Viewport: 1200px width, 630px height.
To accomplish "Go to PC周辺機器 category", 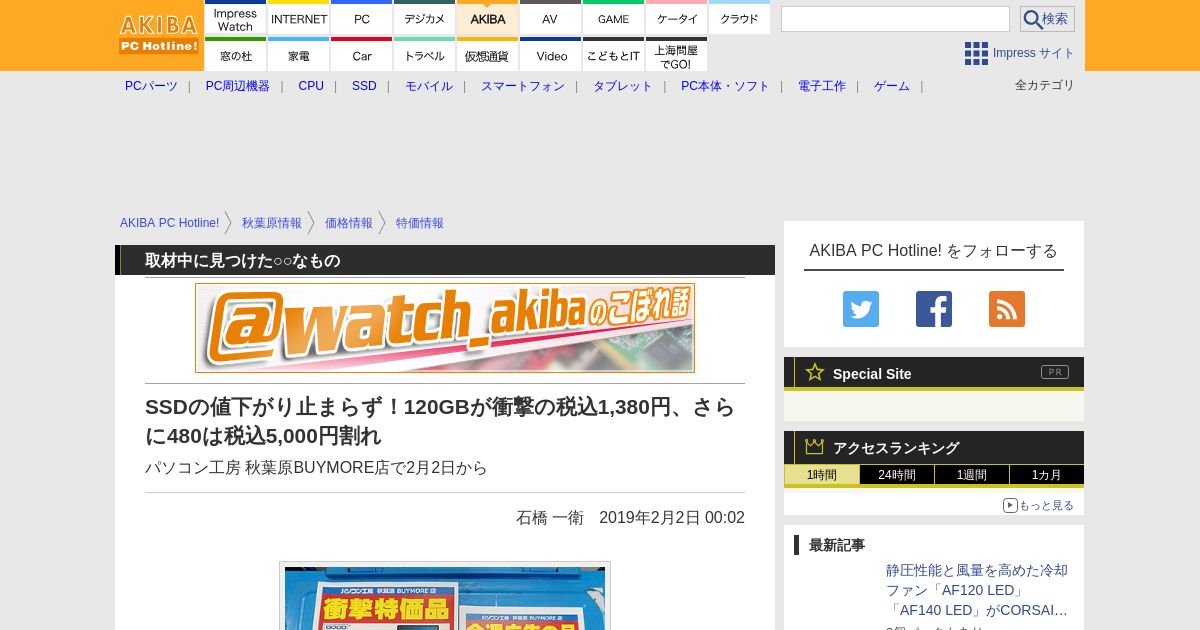I will [238, 86].
